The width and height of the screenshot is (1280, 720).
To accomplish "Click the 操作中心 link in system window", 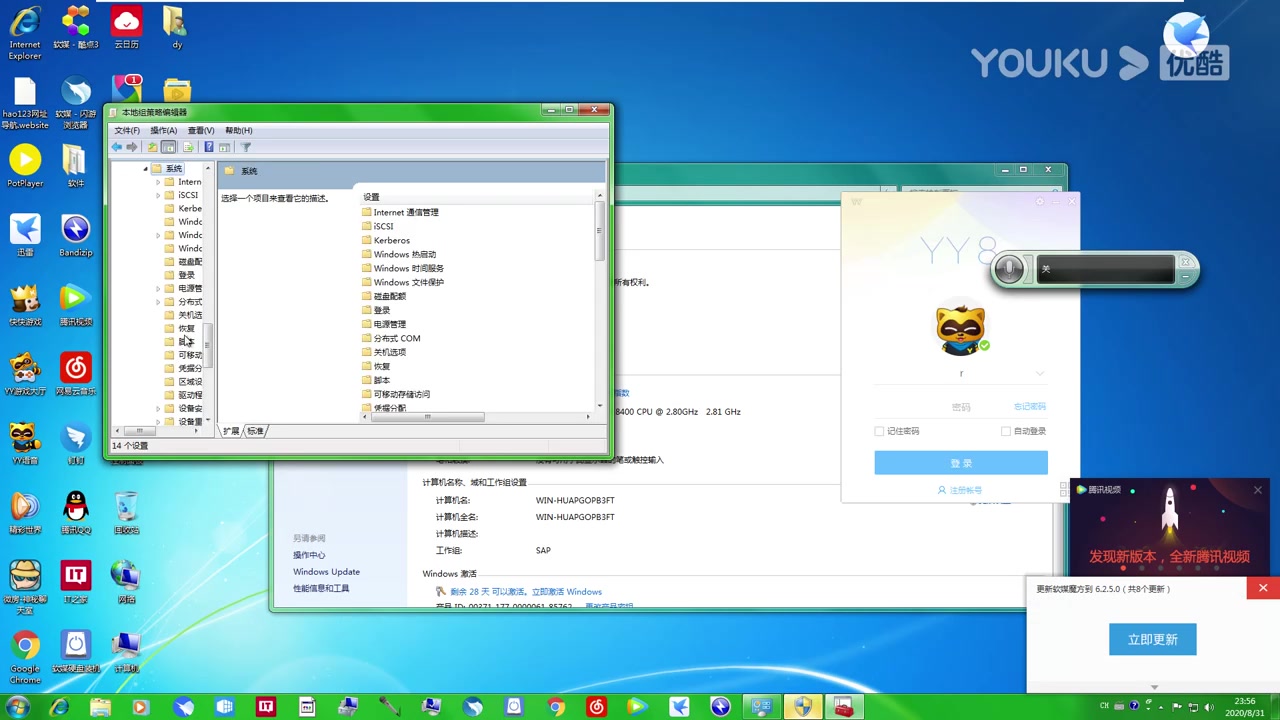I will pos(309,555).
